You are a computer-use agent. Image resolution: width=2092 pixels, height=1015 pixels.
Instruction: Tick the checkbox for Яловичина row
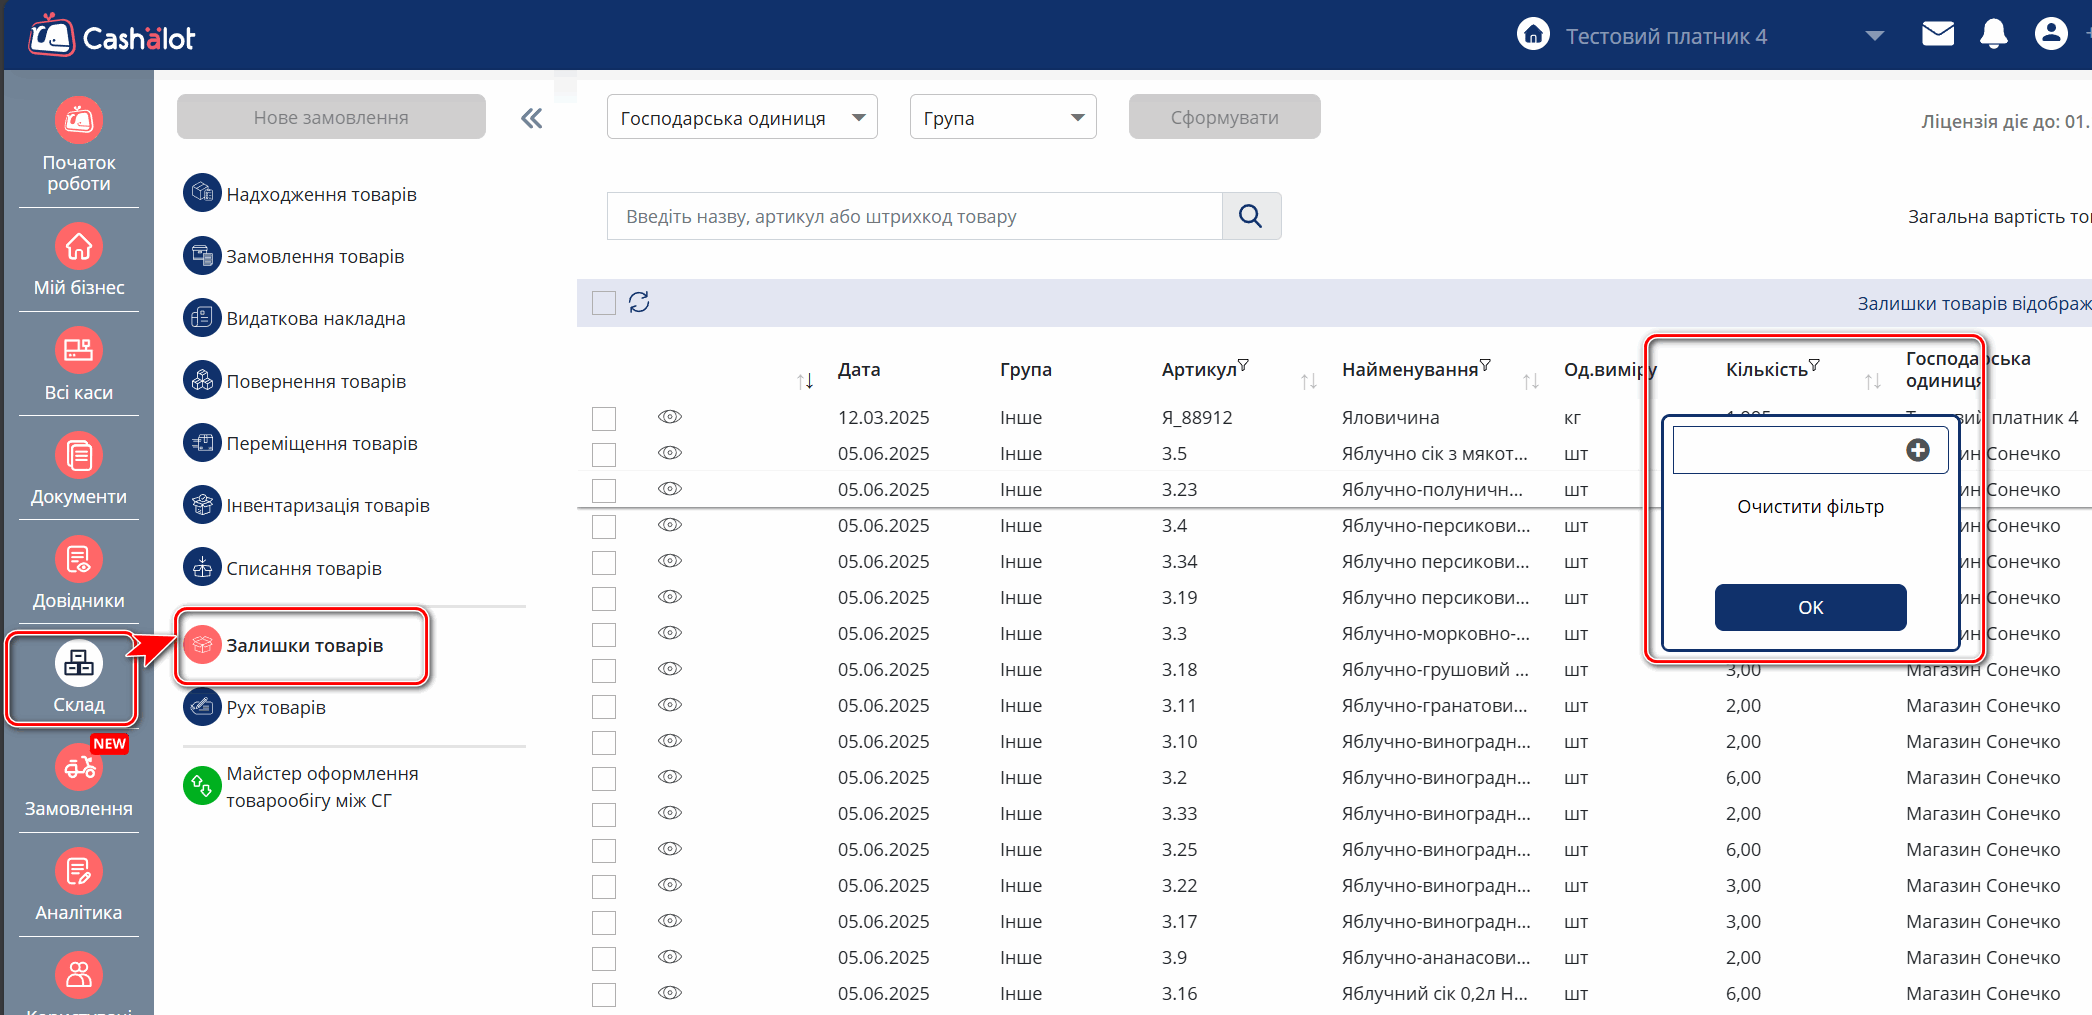[x=604, y=418]
